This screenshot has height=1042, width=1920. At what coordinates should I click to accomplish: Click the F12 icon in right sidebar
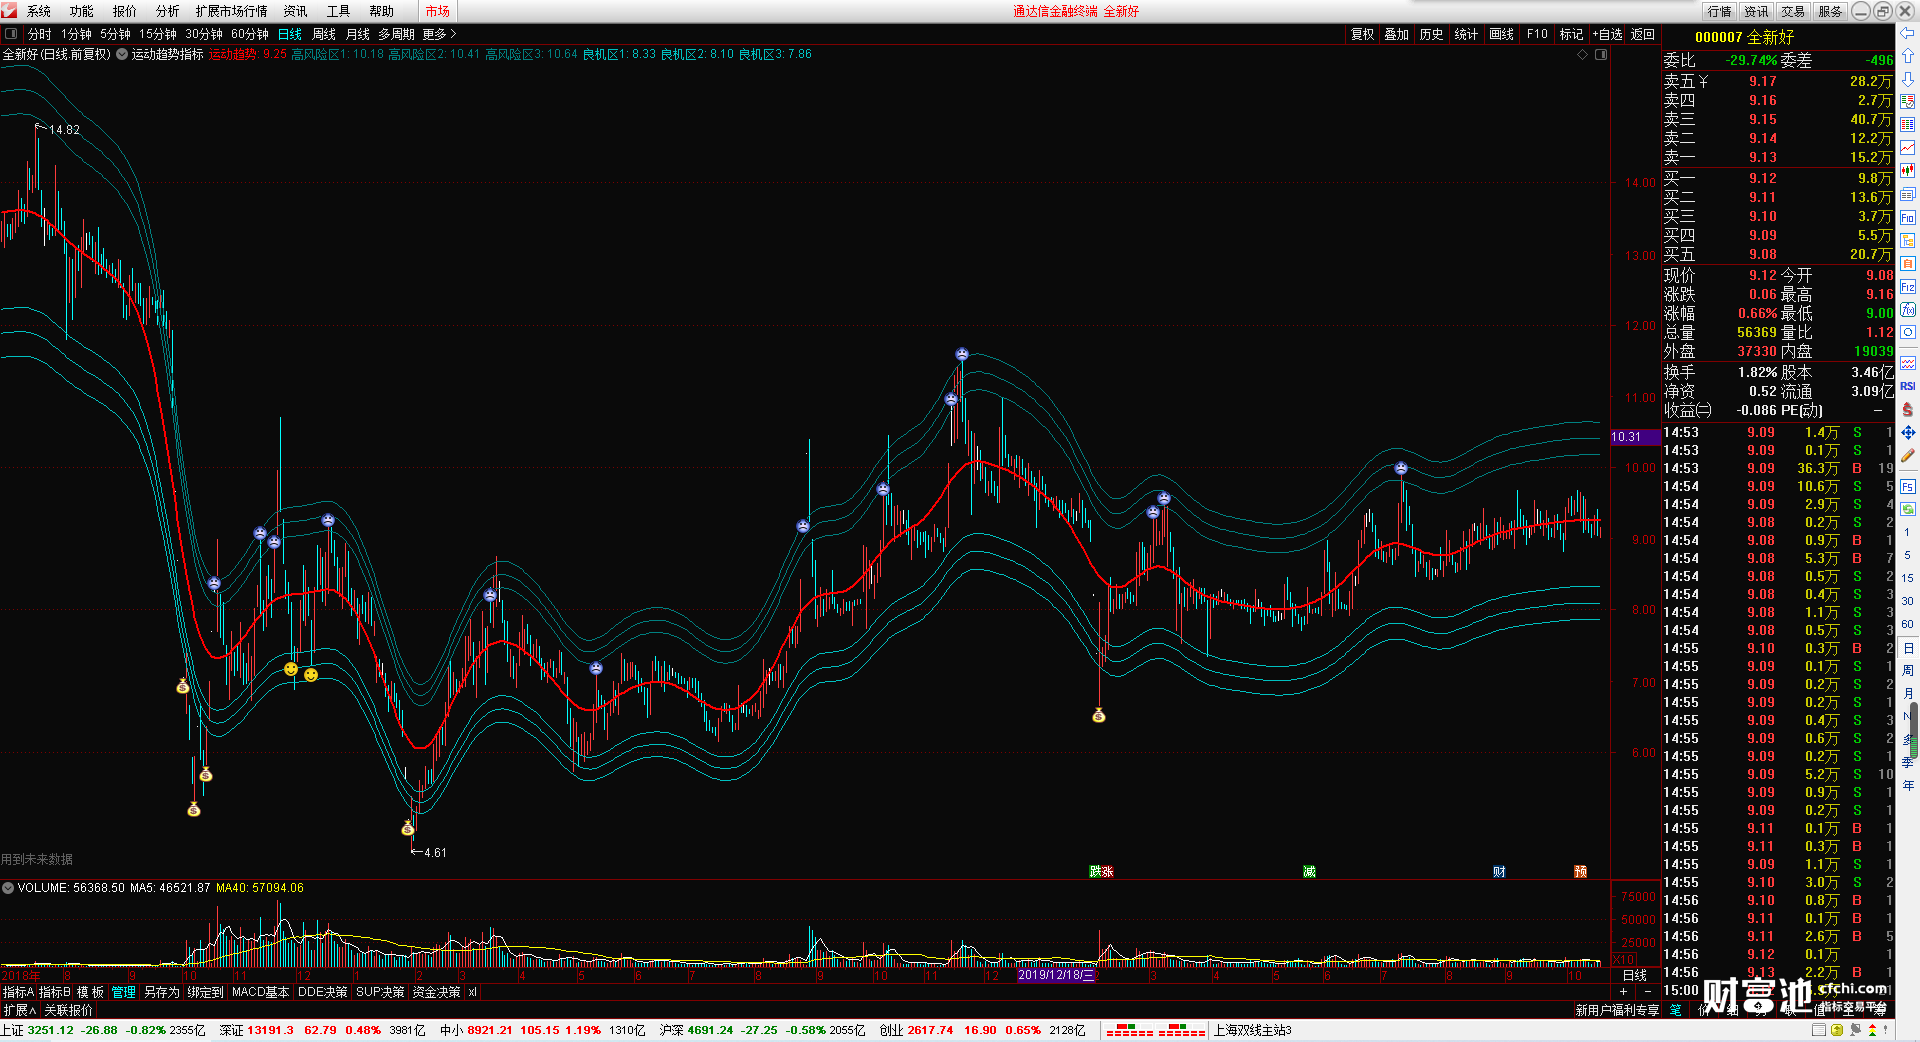pyautogui.click(x=1908, y=287)
